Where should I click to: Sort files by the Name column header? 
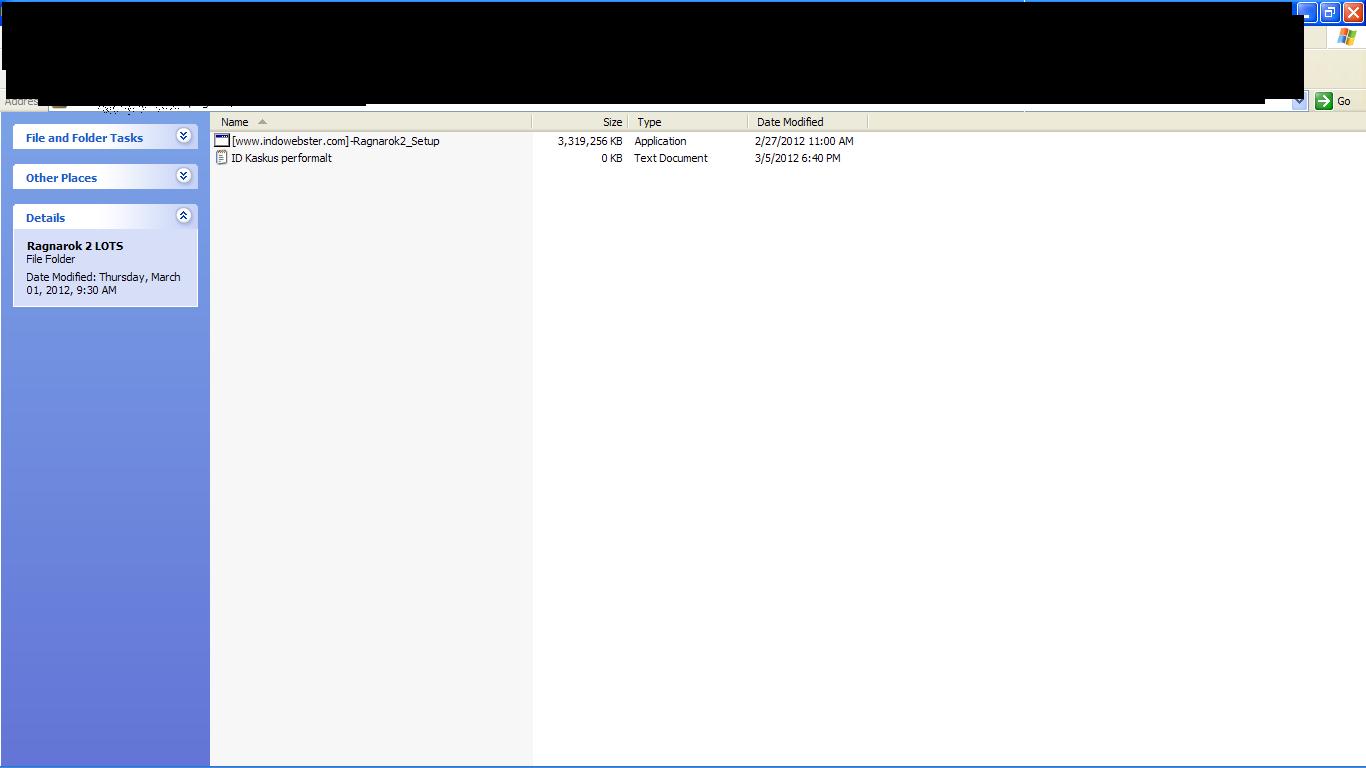[x=371, y=122]
